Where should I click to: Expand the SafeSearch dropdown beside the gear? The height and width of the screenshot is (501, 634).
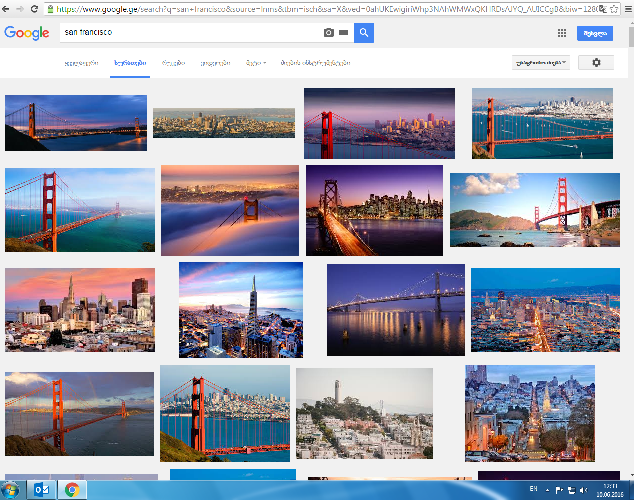point(541,63)
